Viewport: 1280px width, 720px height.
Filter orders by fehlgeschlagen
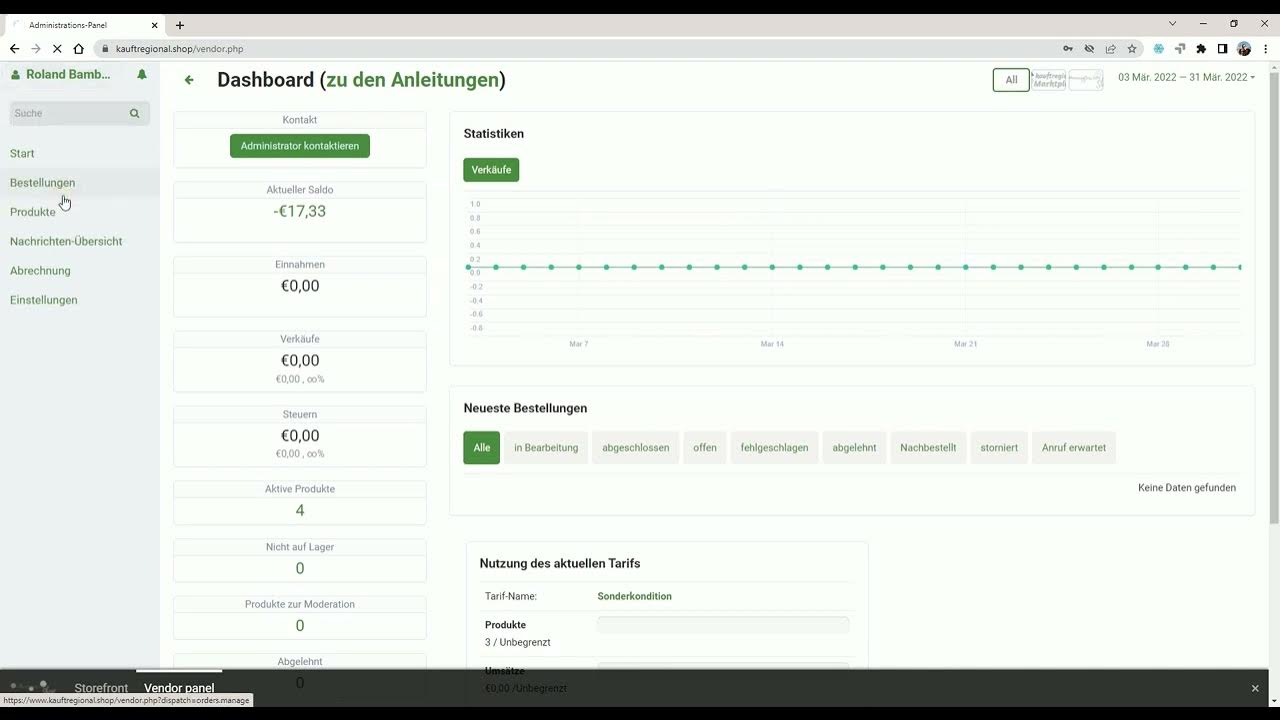tap(774, 447)
